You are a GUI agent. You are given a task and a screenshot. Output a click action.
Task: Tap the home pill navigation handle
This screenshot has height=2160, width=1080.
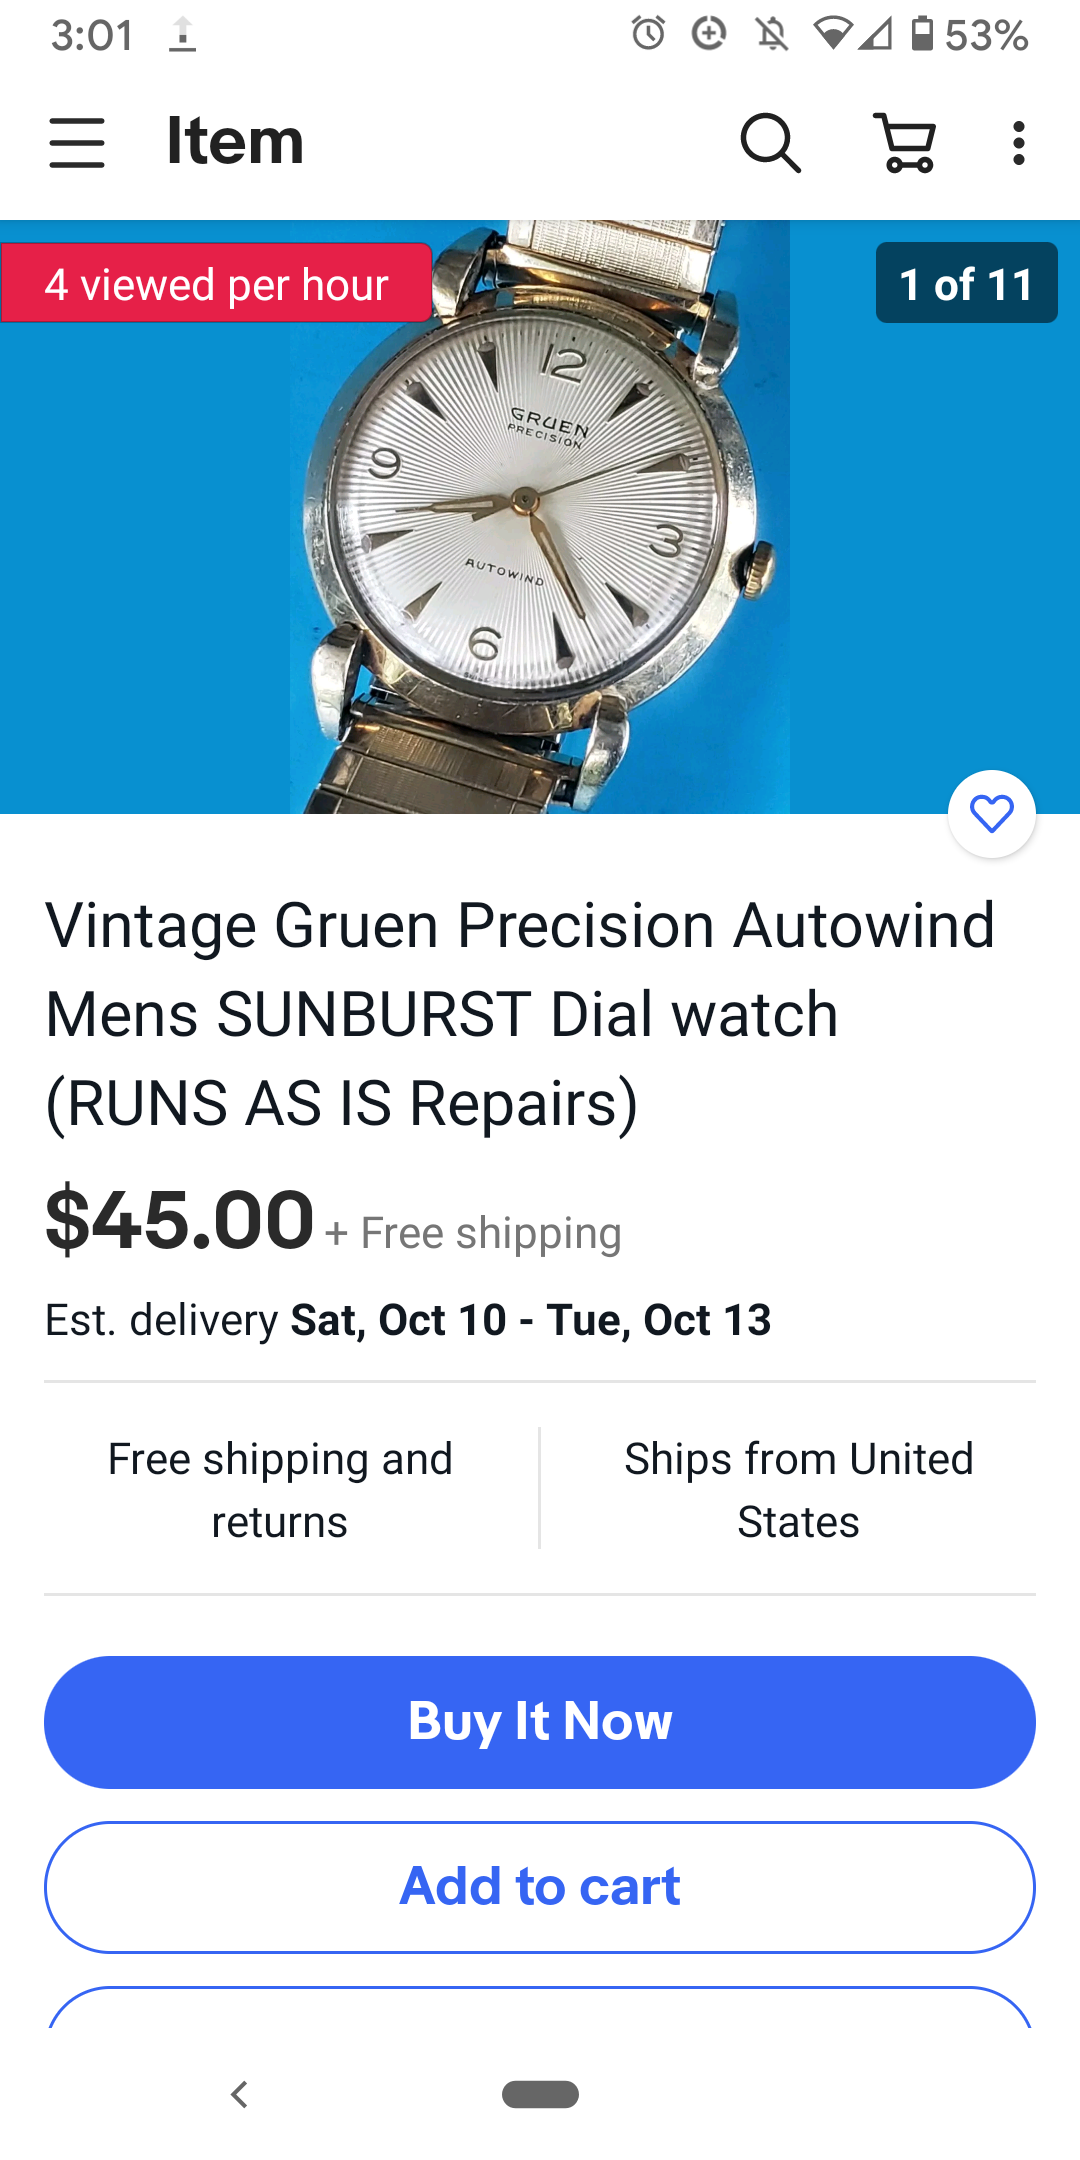pyautogui.click(x=540, y=2094)
